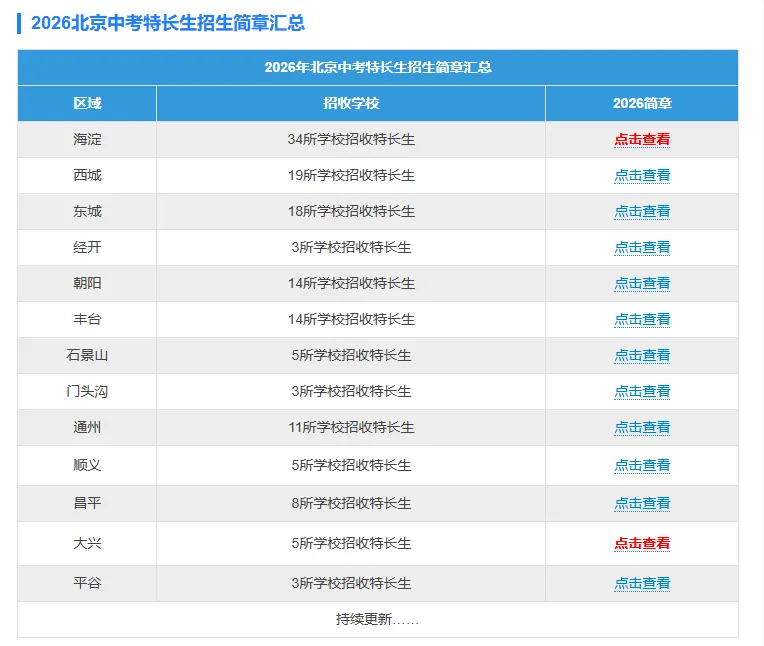The height and width of the screenshot is (646, 764).
Task: Open the 点击查看 link for 通州
Action: 642,428
